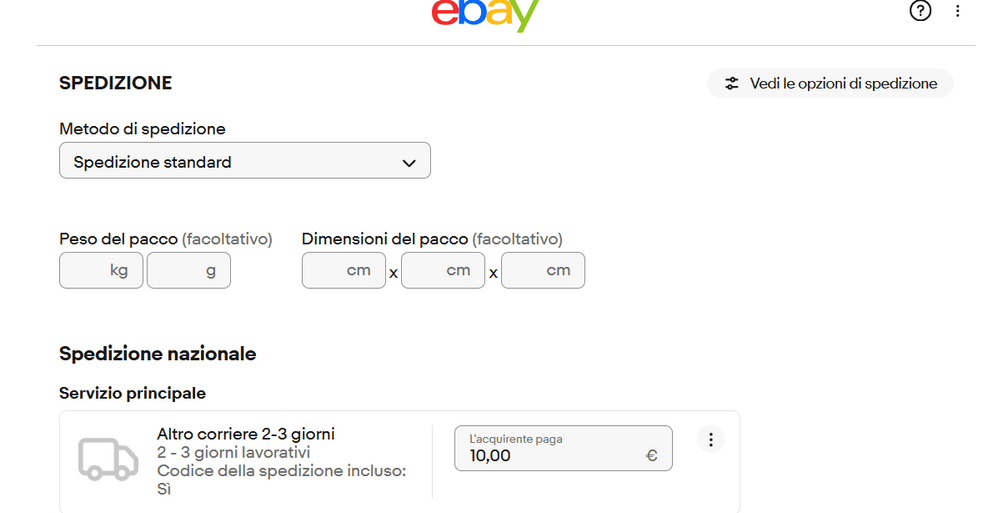Click the sliders icon beside shipping options
The width and height of the screenshot is (998, 513).
point(732,83)
